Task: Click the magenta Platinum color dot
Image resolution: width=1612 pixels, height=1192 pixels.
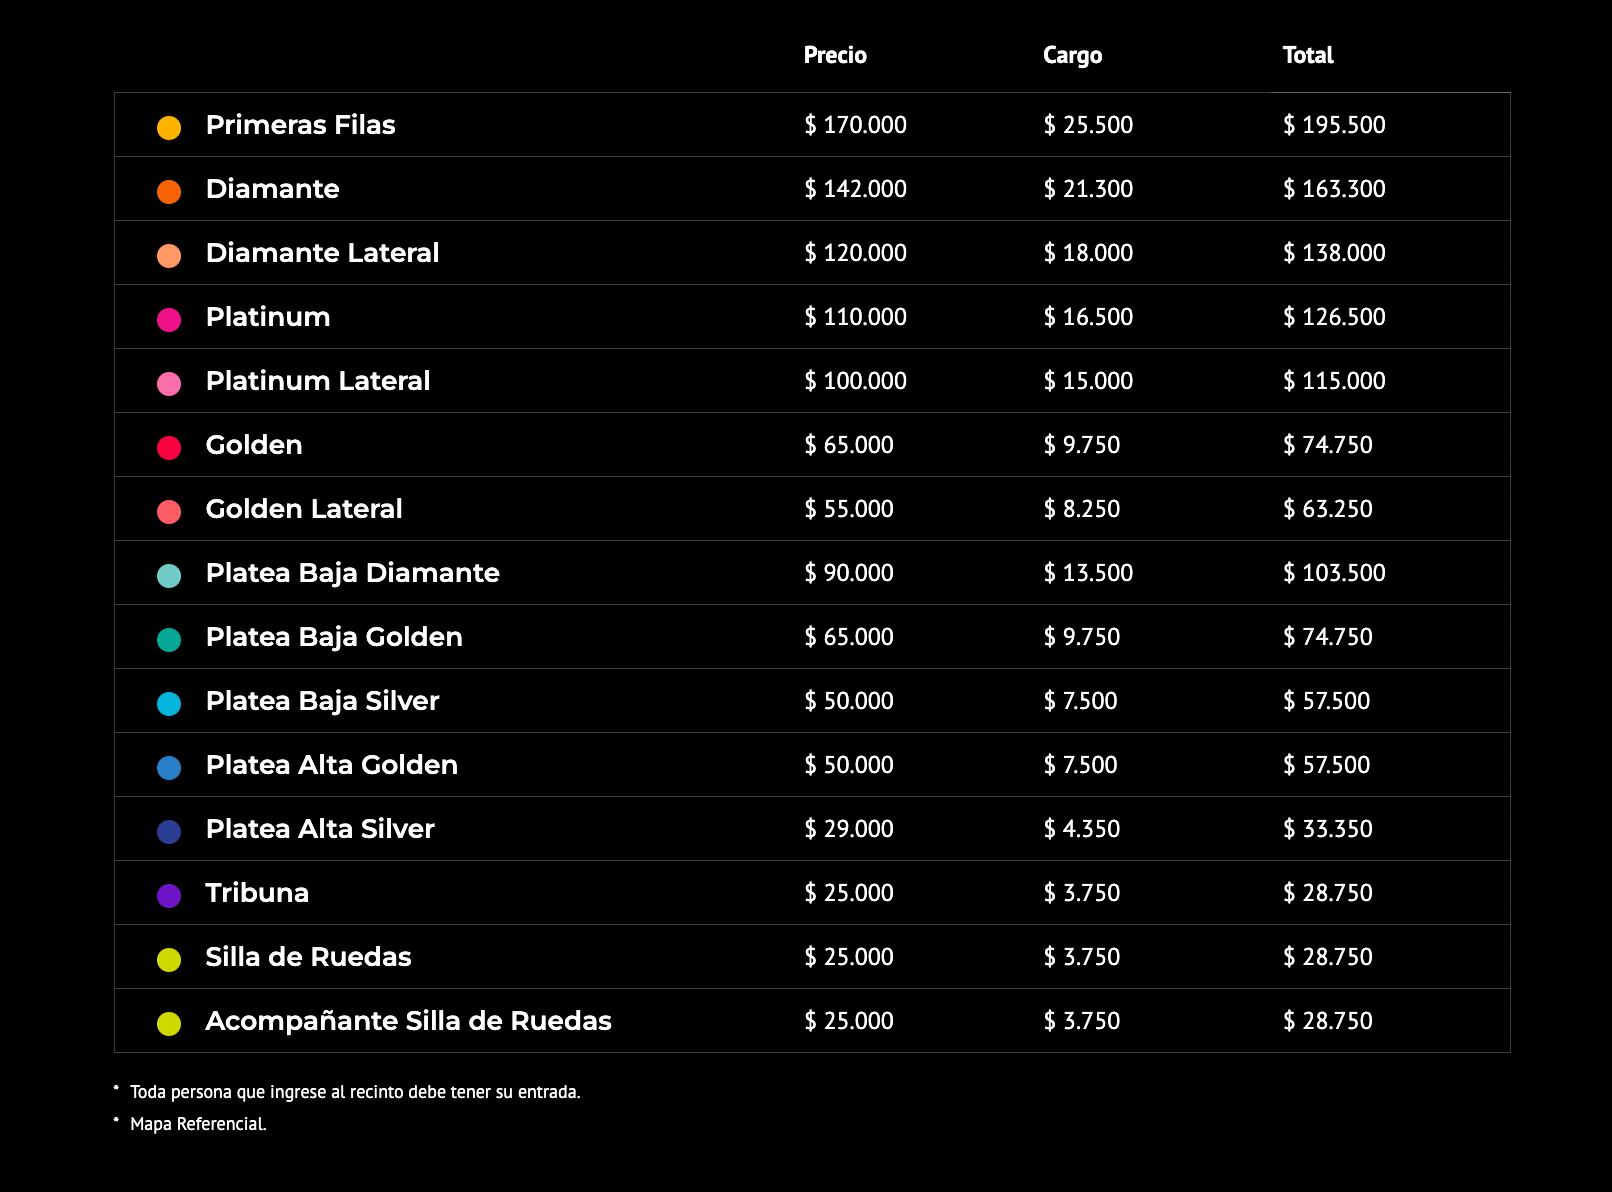Action: click(169, 319)
